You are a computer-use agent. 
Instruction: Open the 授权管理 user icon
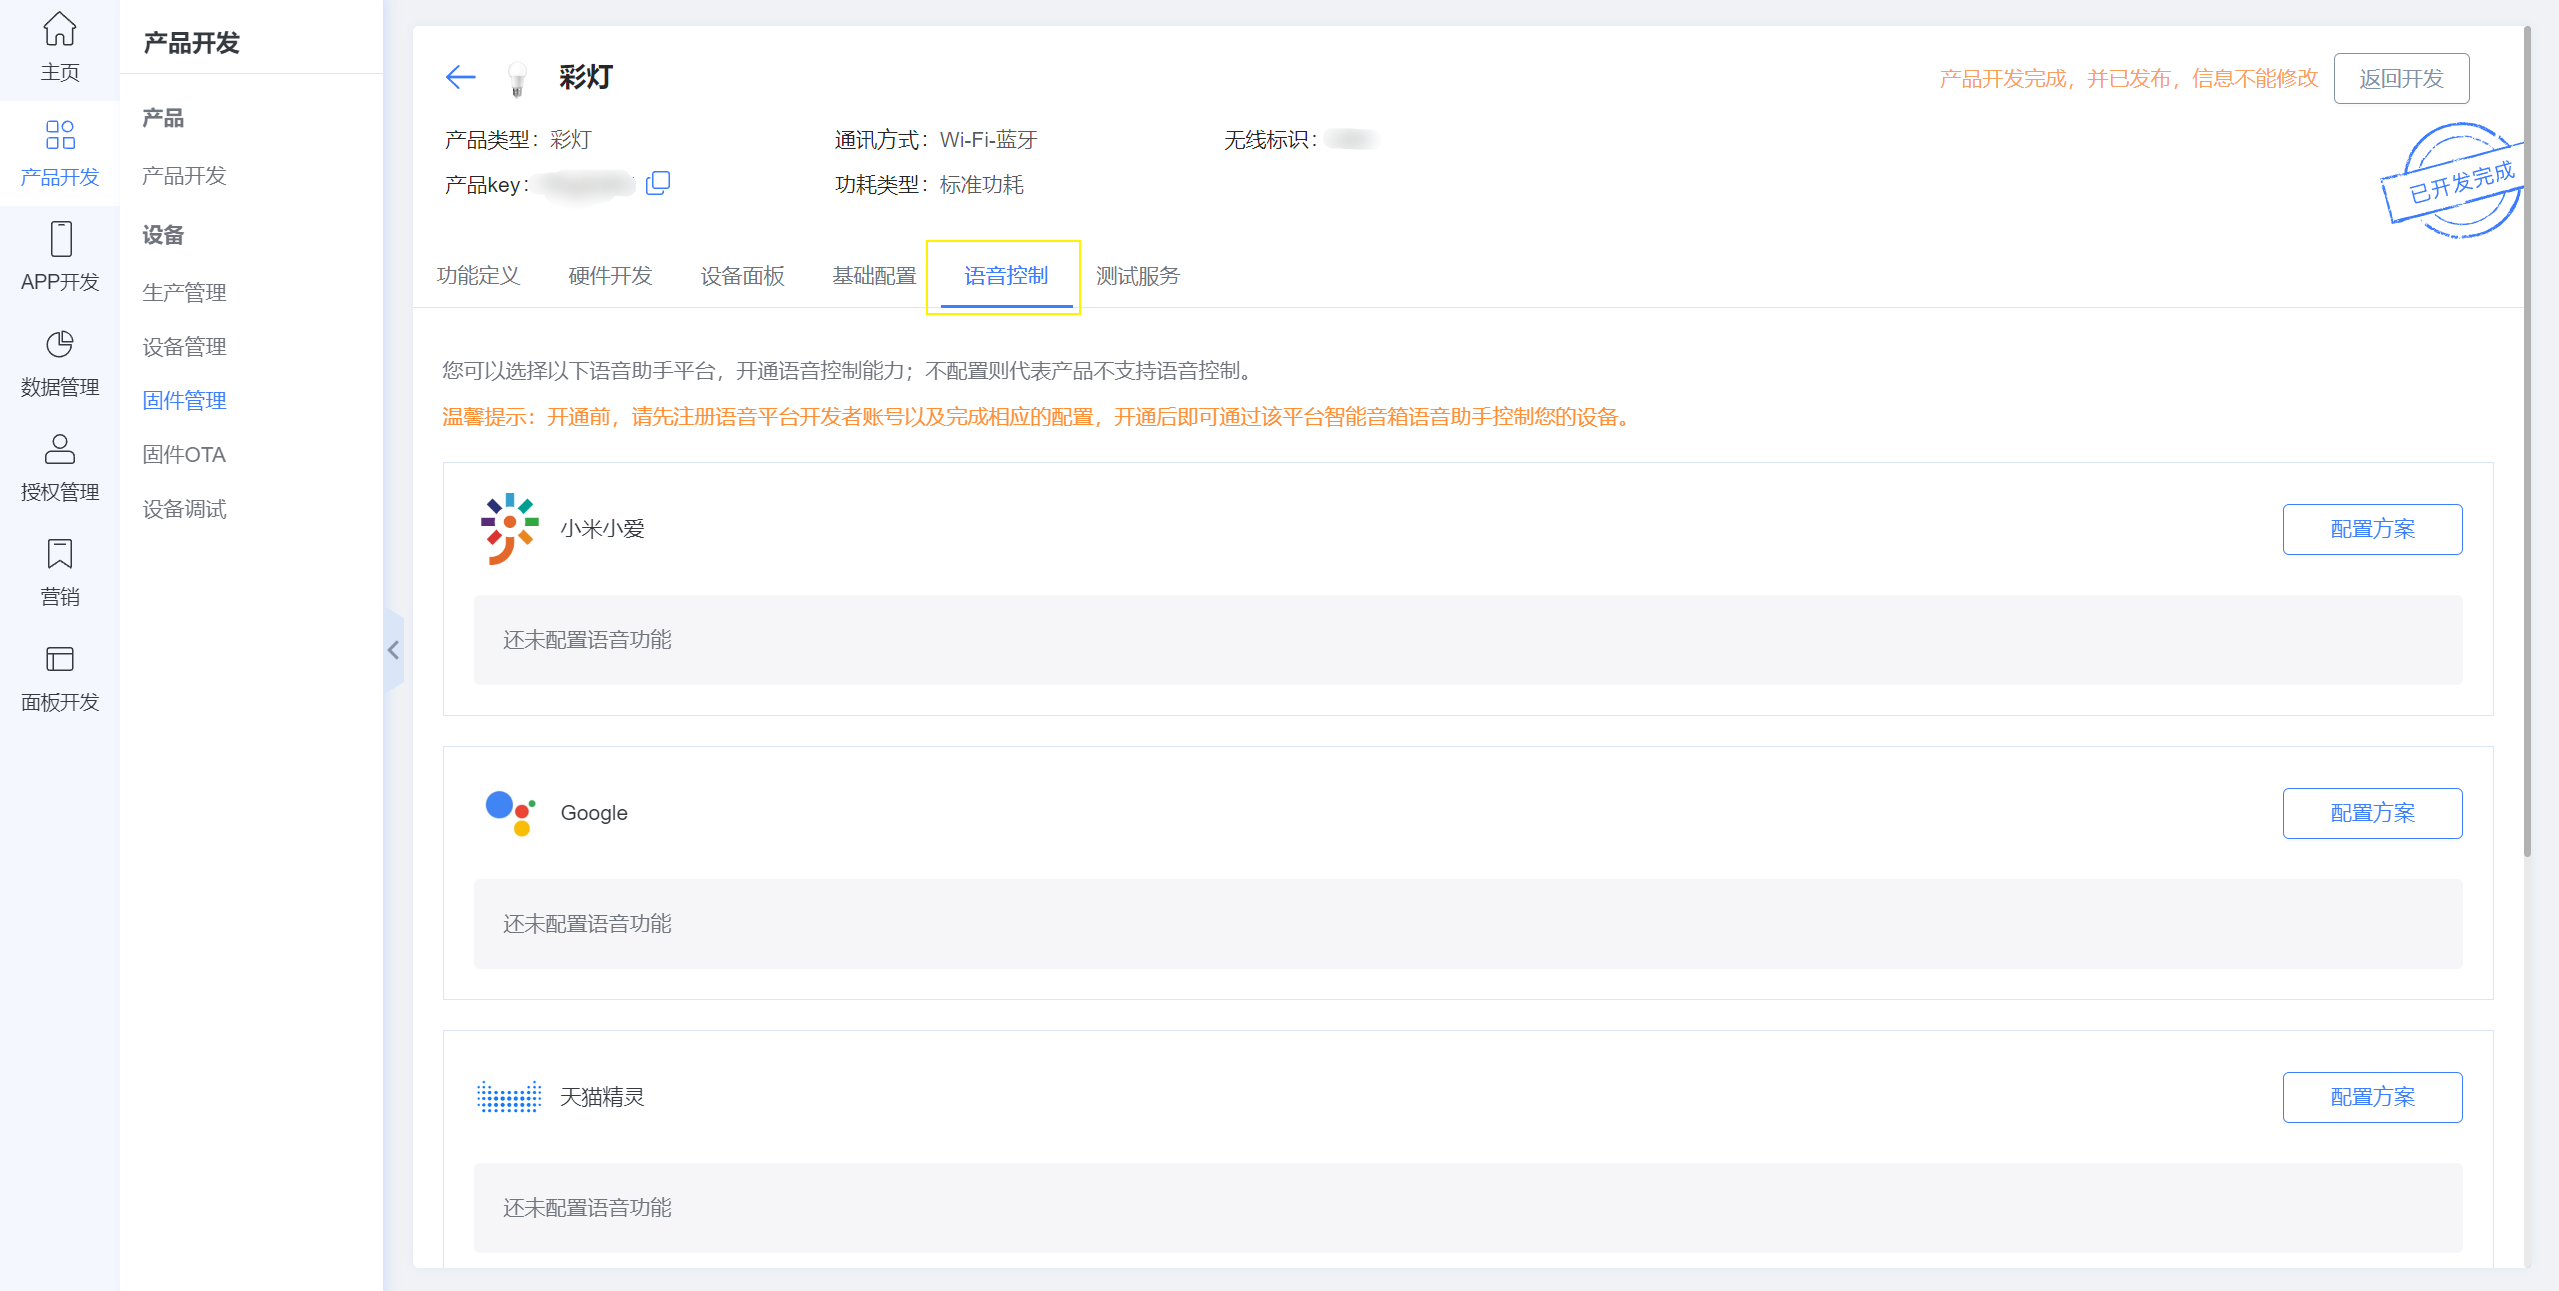tap(60, 449)
